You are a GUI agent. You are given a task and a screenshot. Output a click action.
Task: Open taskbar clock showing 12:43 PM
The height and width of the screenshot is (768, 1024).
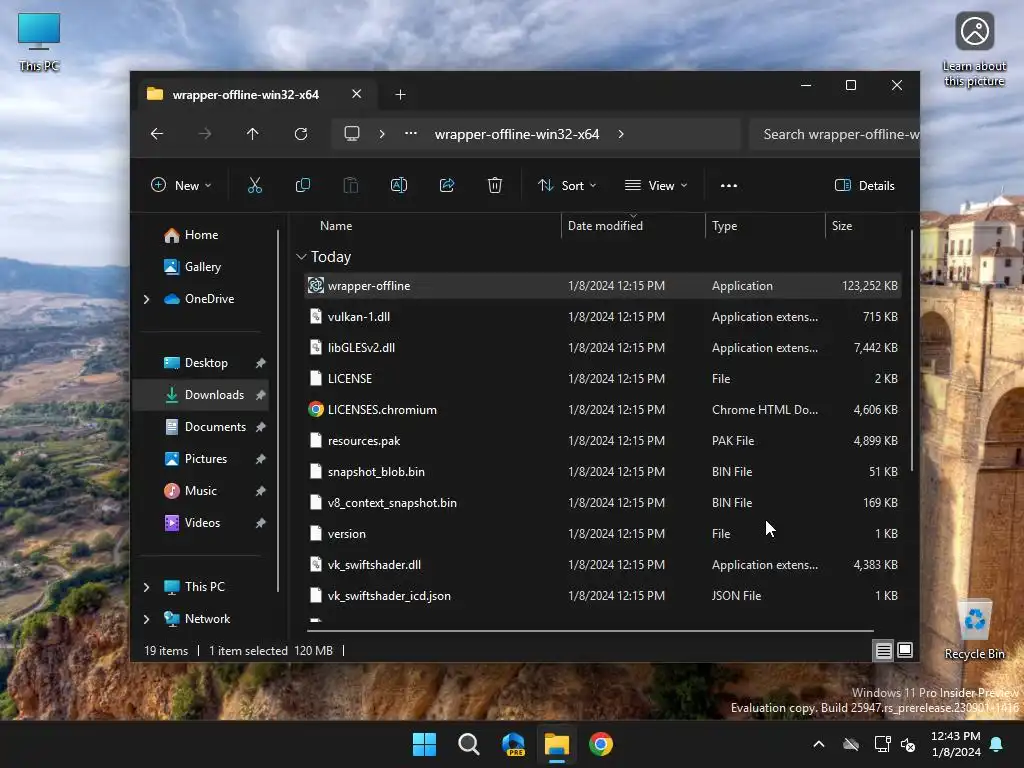tap(956, 744)
